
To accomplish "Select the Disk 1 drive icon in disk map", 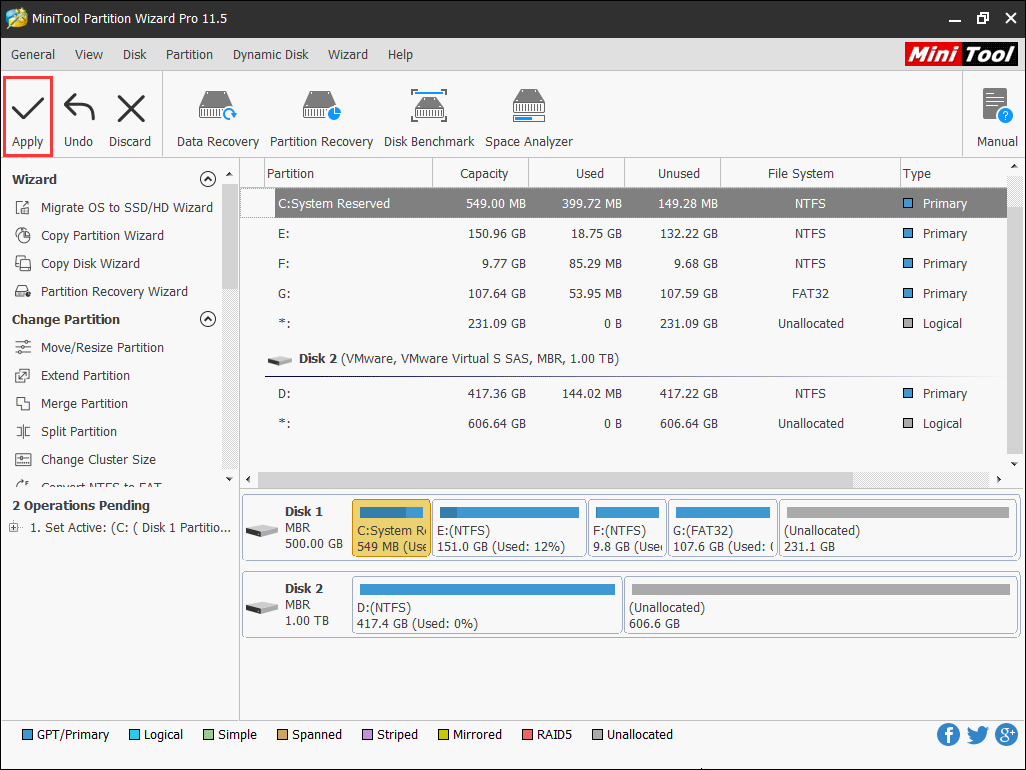I will point(262,530).
